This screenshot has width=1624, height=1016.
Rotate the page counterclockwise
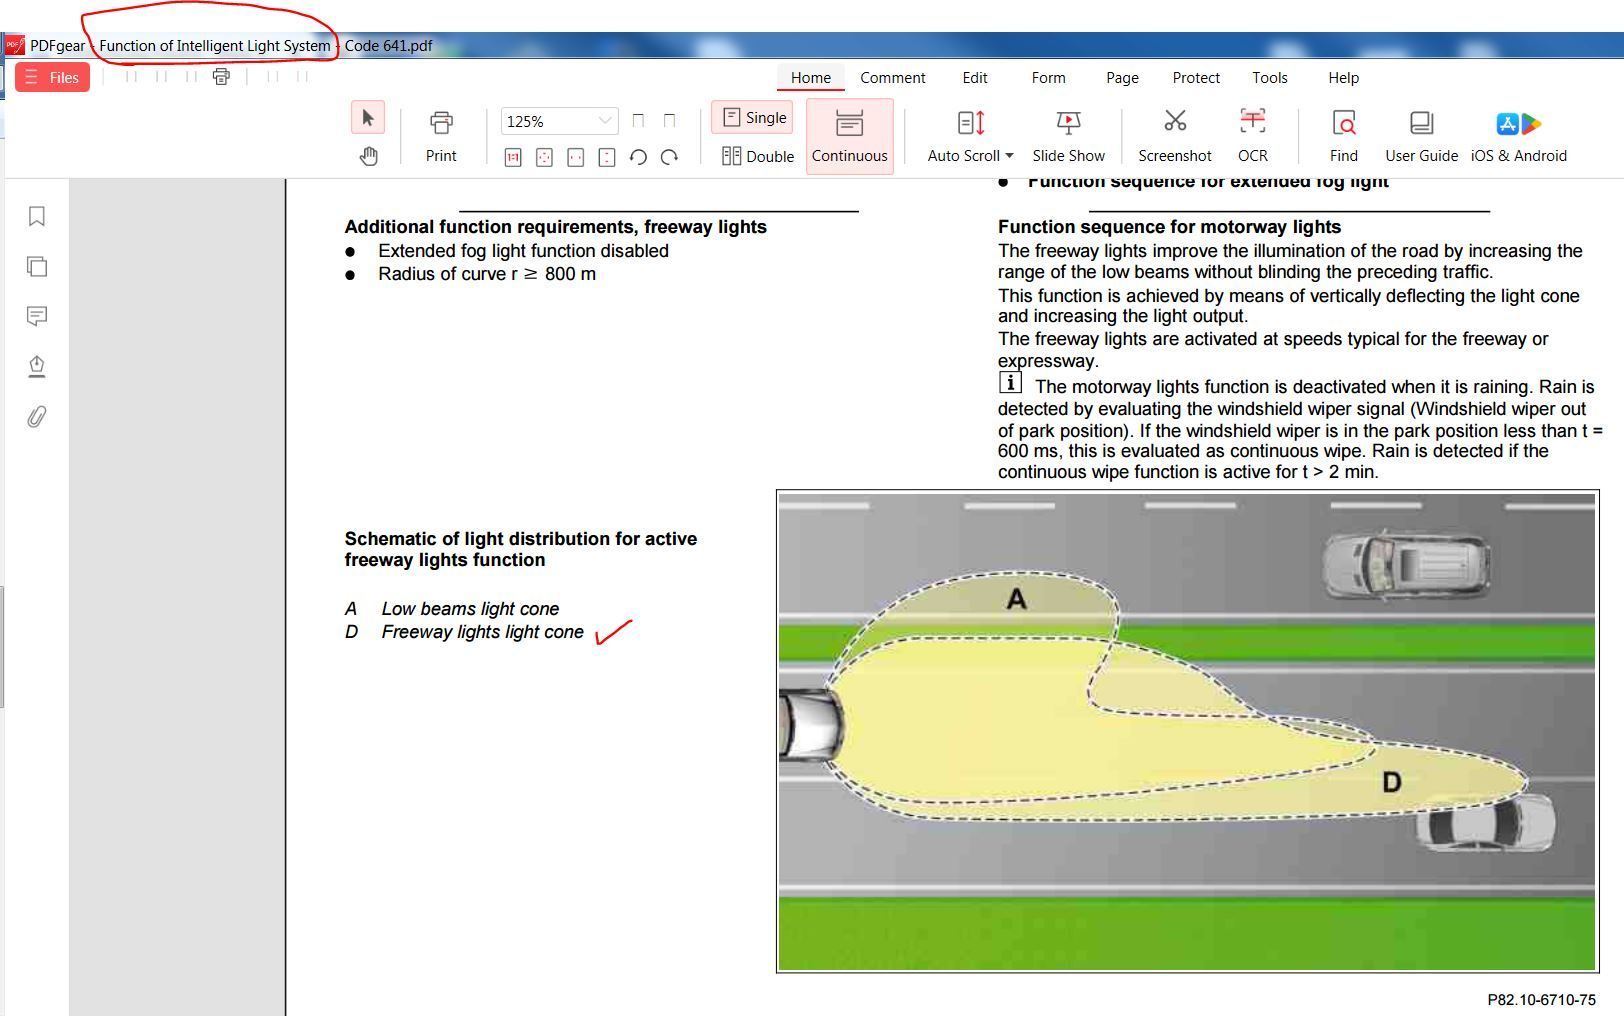tap(638, 157)
